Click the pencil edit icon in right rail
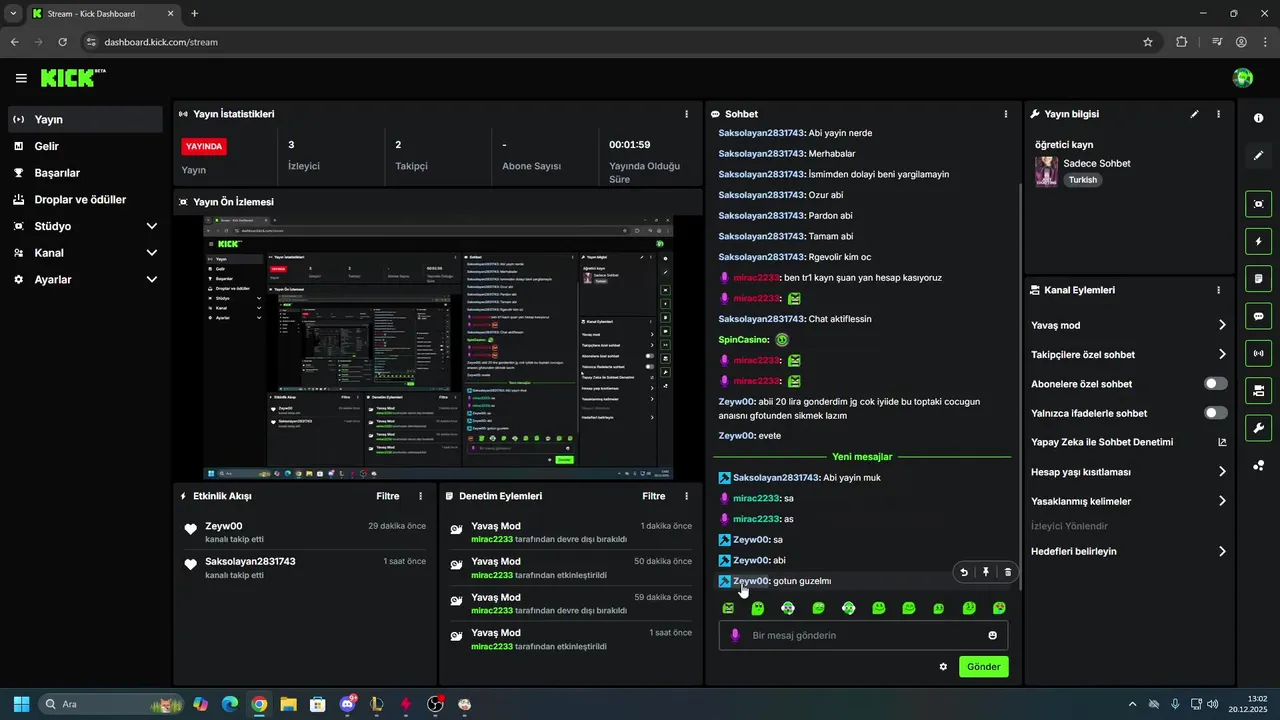The height and width of the screenshot is (720, 1280). (1258, 156)
